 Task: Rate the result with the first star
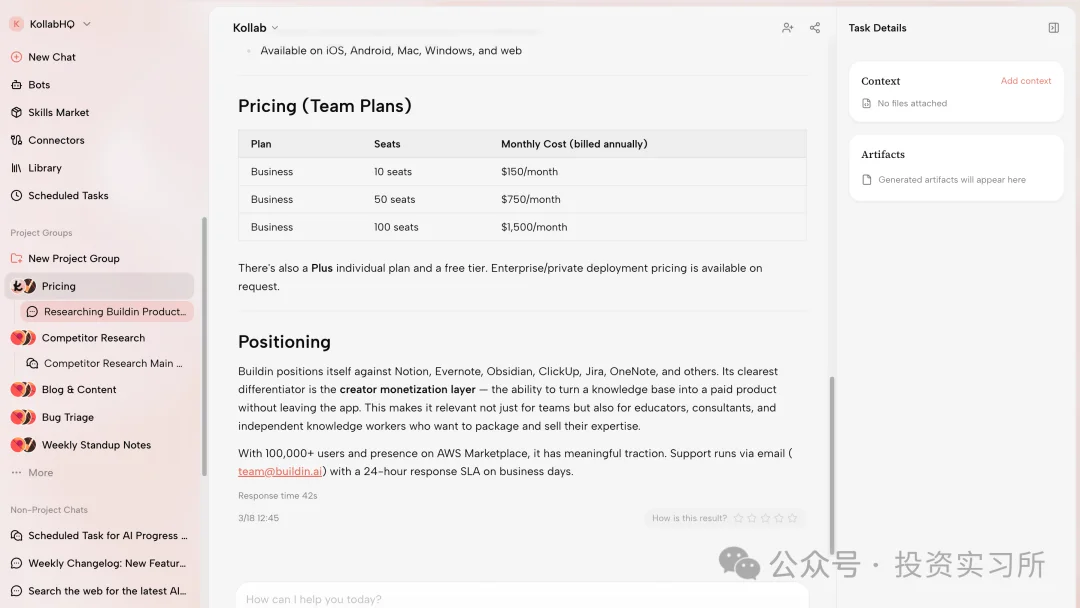(739, 518)
